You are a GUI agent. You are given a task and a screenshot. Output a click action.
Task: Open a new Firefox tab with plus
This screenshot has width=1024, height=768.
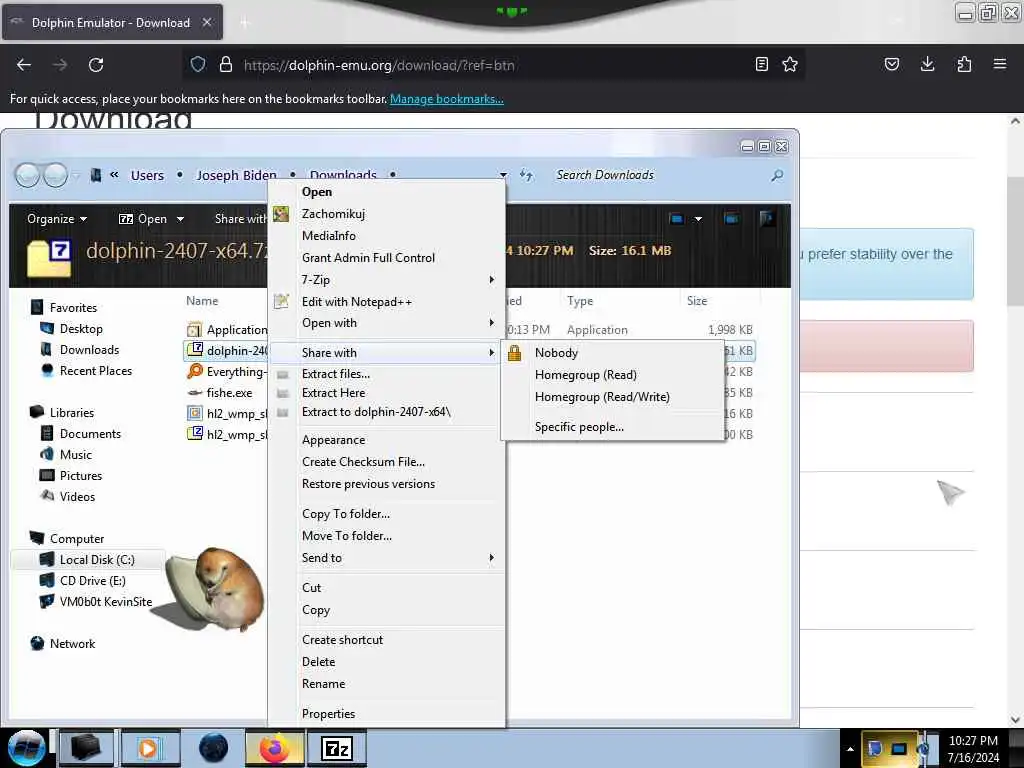[x=245, y=23]
